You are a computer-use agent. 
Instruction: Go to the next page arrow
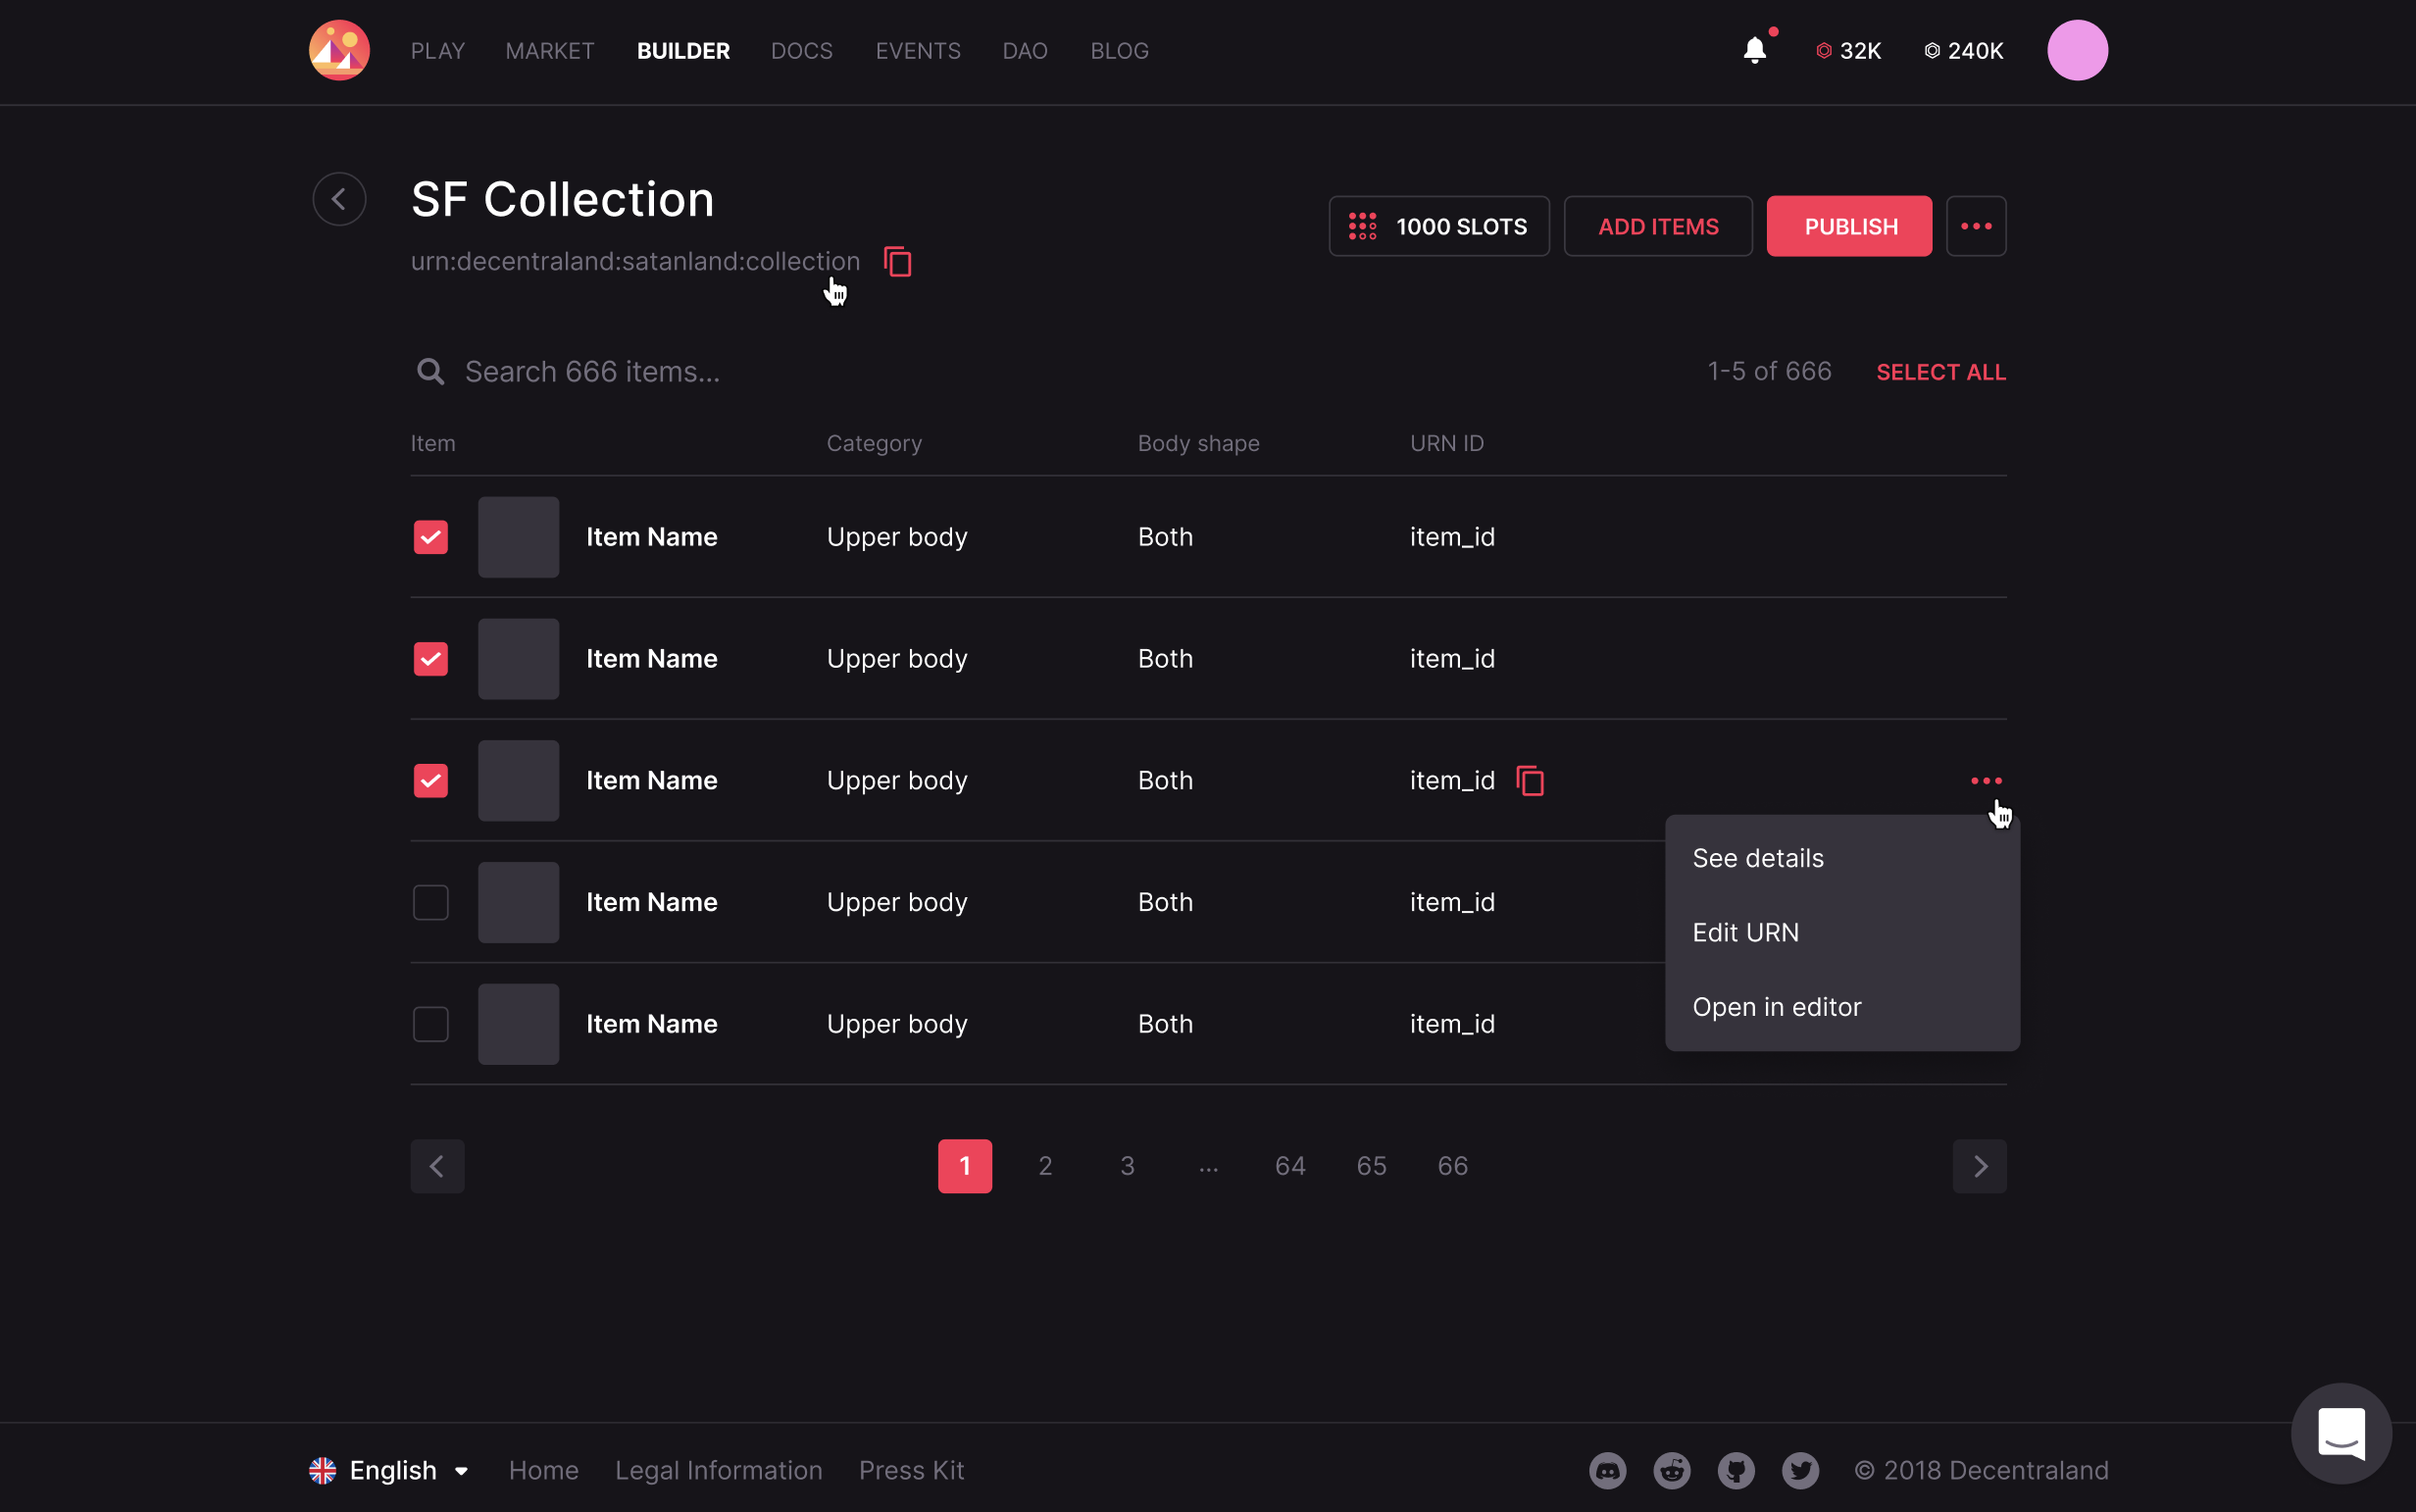(x=1979, y=1166)
